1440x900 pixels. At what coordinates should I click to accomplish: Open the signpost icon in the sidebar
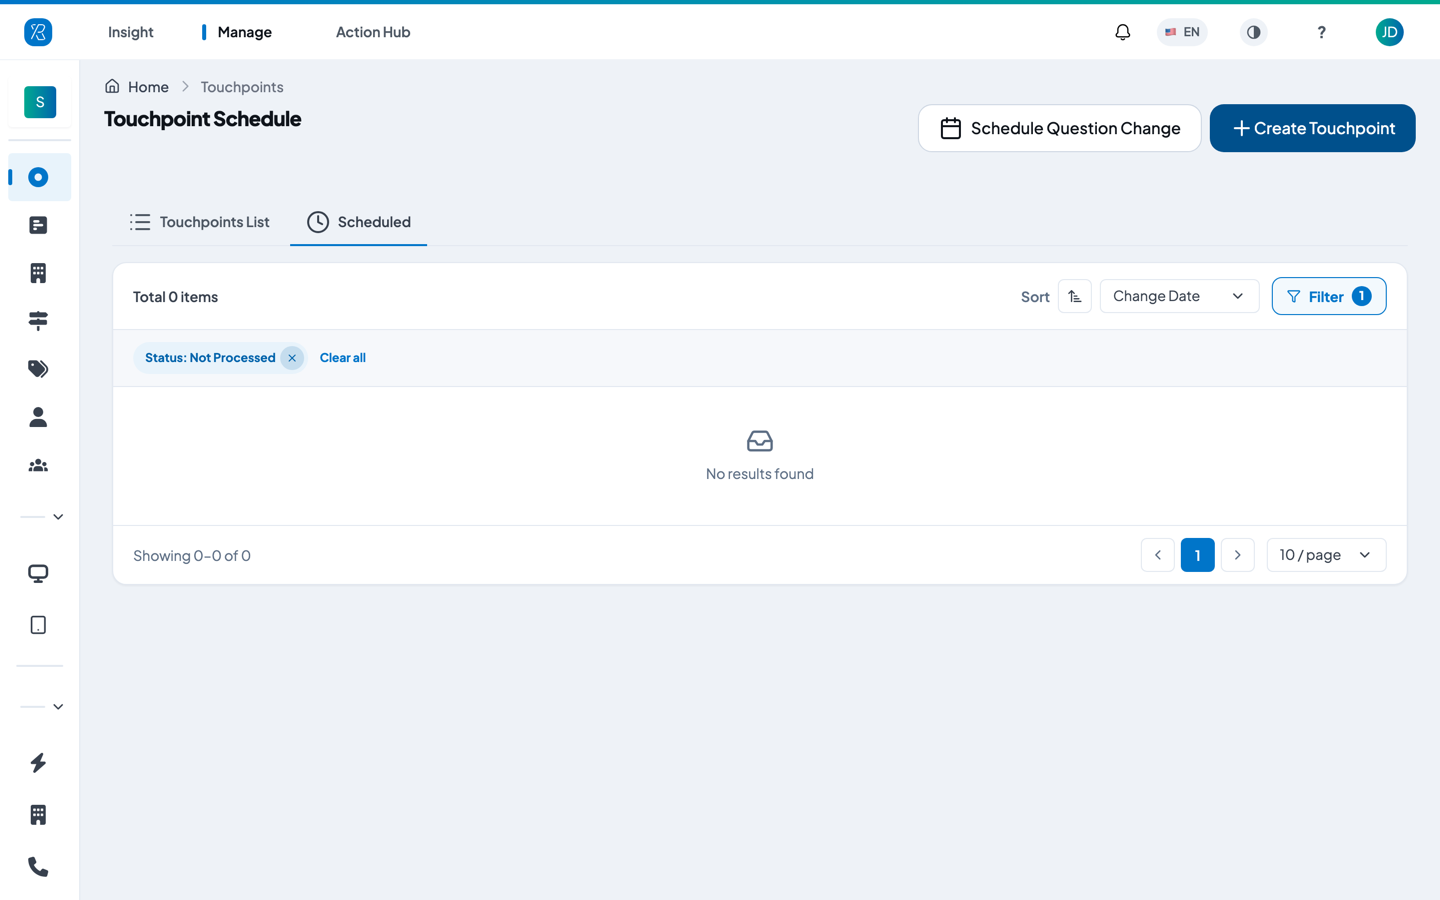click(38, 321)
